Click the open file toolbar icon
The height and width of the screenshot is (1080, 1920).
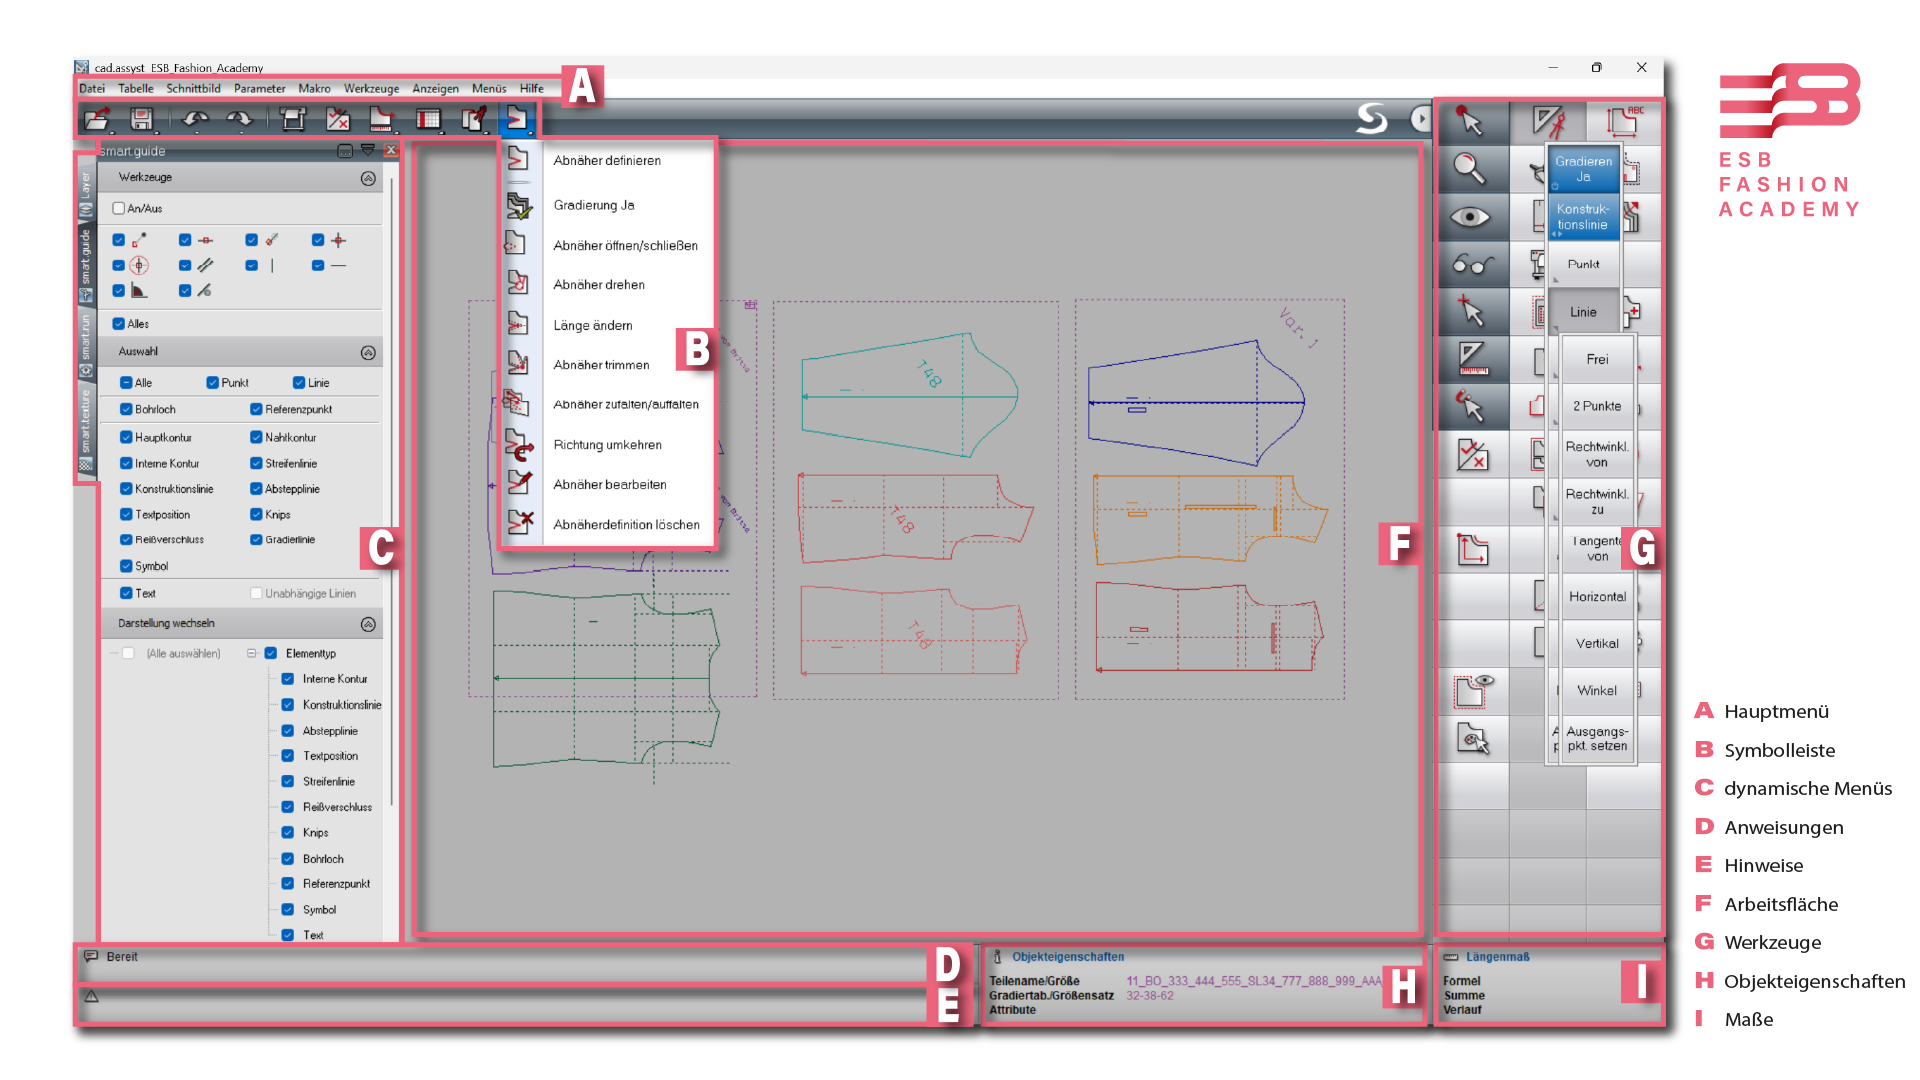97,120
